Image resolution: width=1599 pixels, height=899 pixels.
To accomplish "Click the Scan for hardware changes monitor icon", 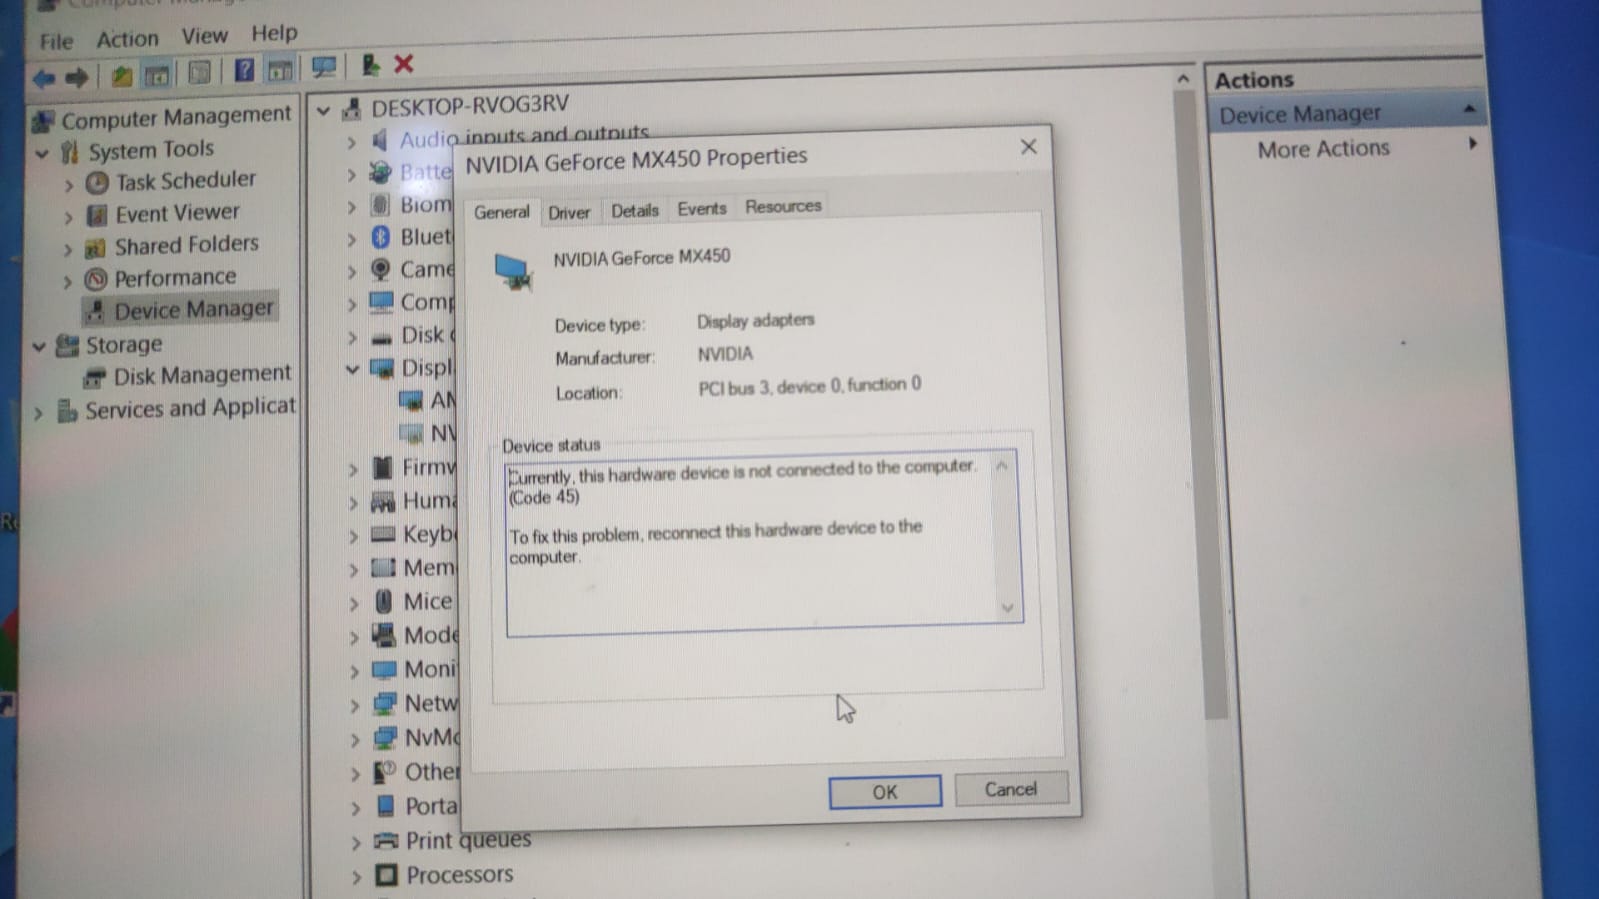I will [323, 68].
